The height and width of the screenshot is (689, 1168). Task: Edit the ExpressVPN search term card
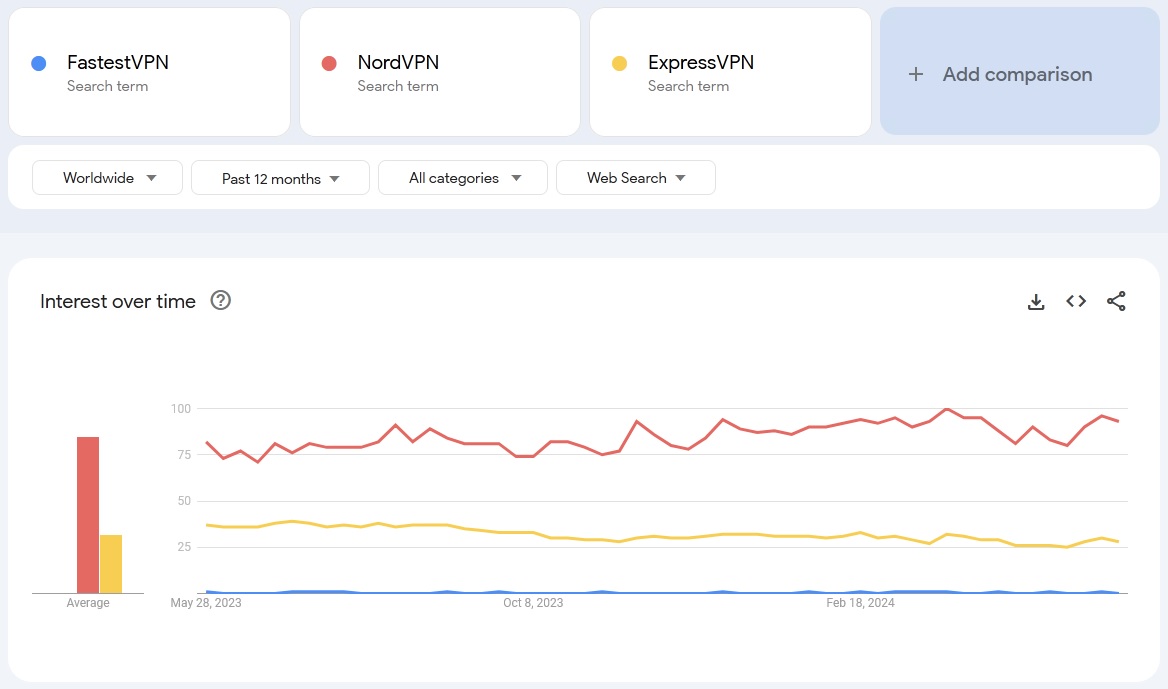[730, 72]
